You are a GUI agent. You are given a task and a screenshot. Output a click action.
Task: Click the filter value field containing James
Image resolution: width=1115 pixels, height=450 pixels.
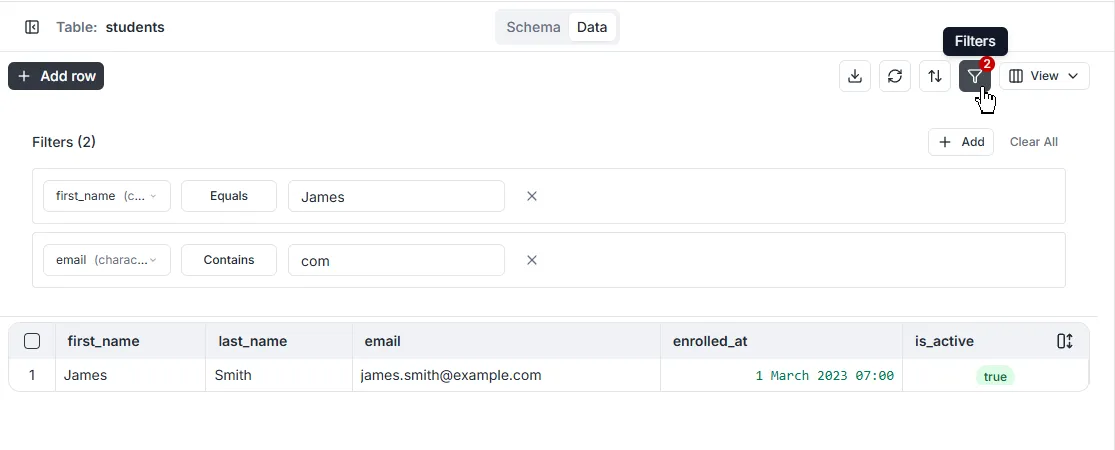pos(396,197)
